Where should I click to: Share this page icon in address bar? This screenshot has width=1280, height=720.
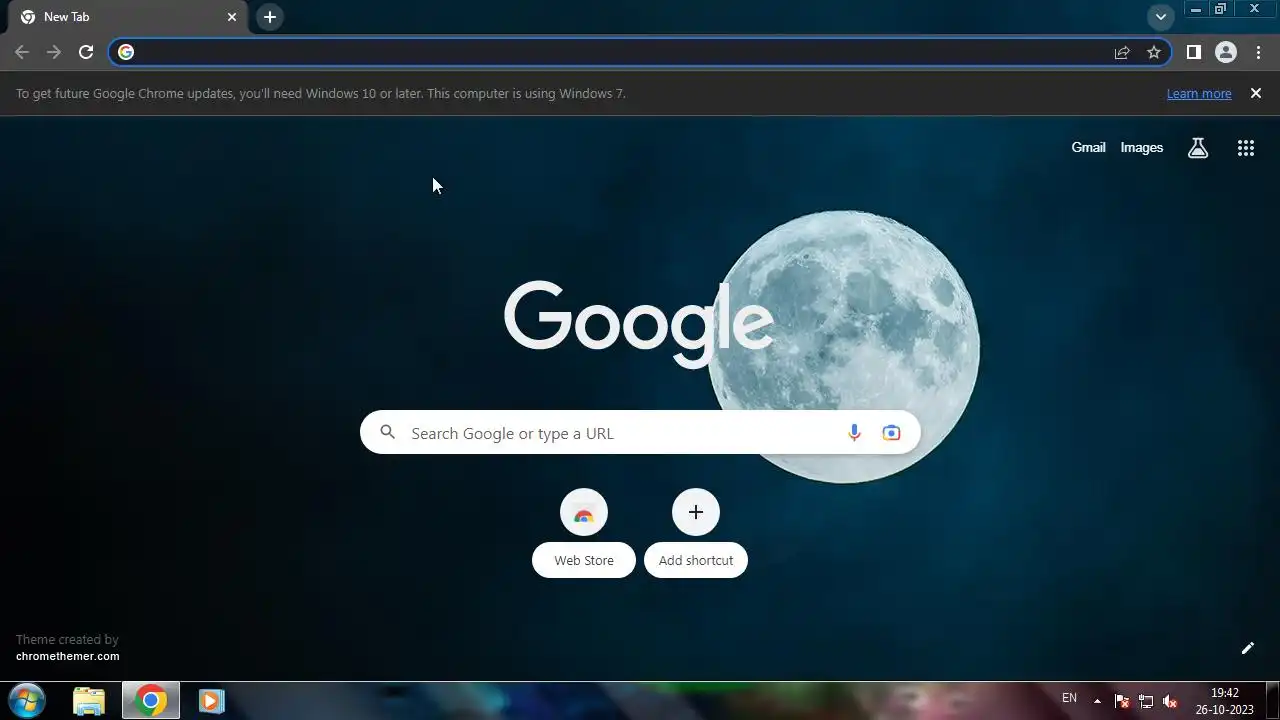tap(1122, 52)
